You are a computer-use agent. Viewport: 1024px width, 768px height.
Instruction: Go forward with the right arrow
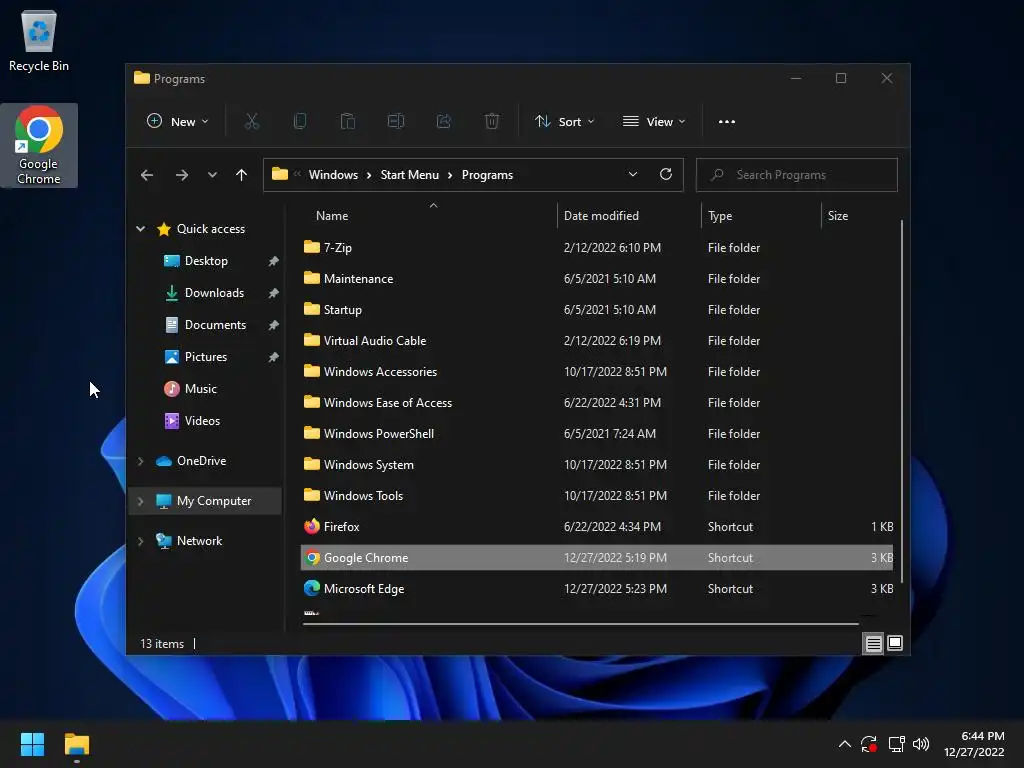182,175
